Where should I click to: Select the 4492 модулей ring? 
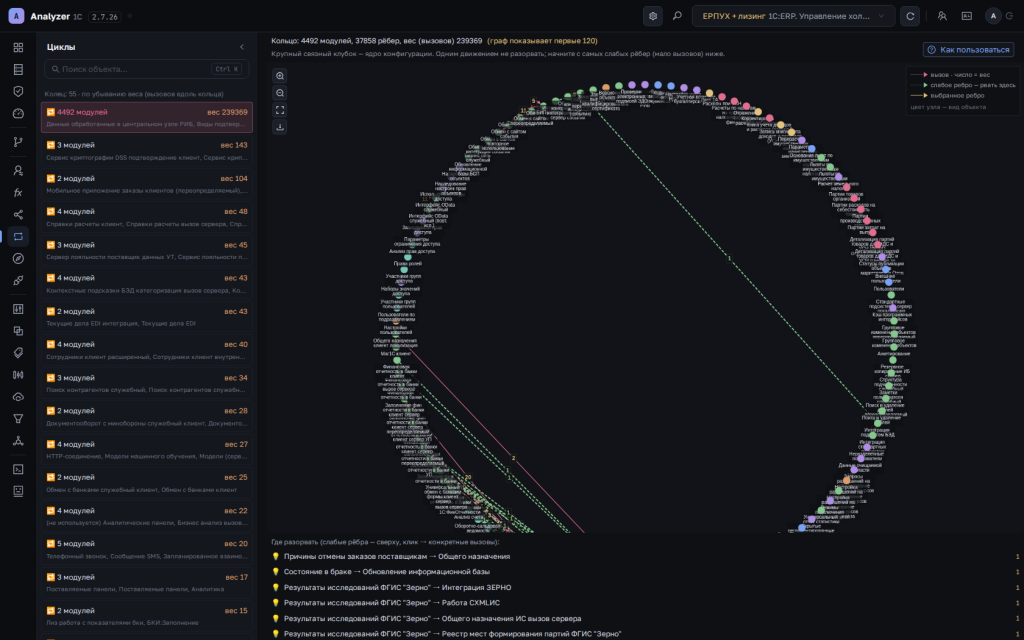point(146,117)
